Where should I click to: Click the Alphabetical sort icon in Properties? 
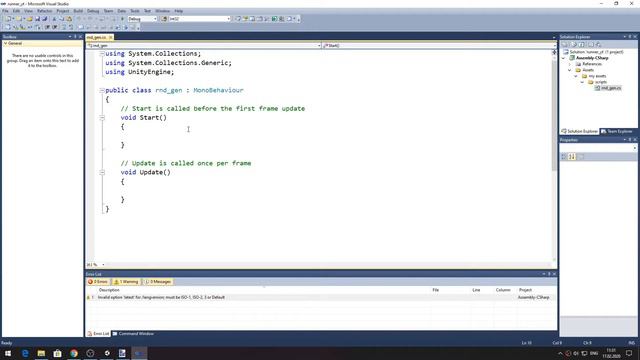pyautogui.click(x=572, y=157)
